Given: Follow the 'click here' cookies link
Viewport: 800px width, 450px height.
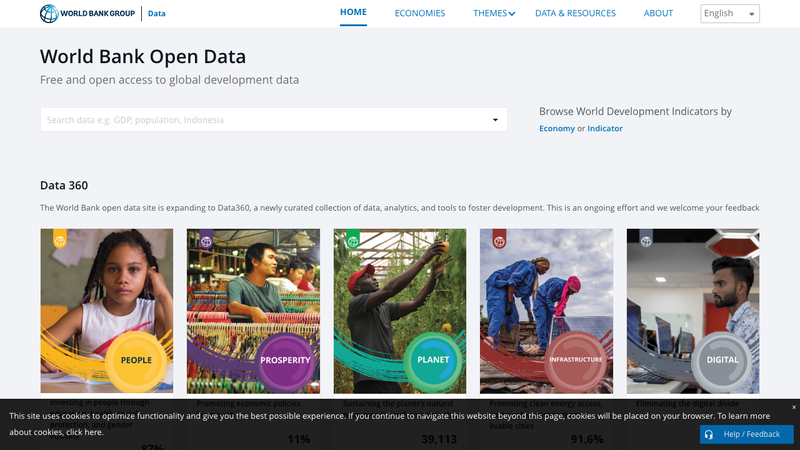Looking at the screenshot, I should (84, 432).
